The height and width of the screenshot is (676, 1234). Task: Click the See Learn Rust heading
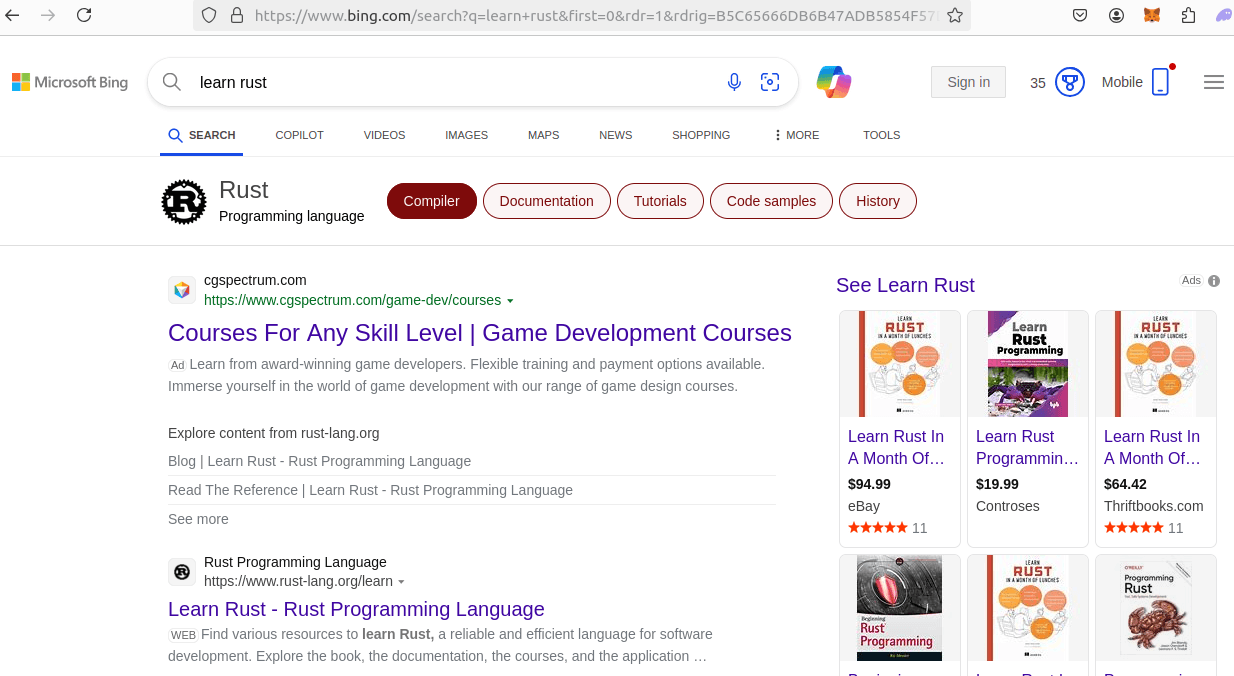tap(905, 285)
